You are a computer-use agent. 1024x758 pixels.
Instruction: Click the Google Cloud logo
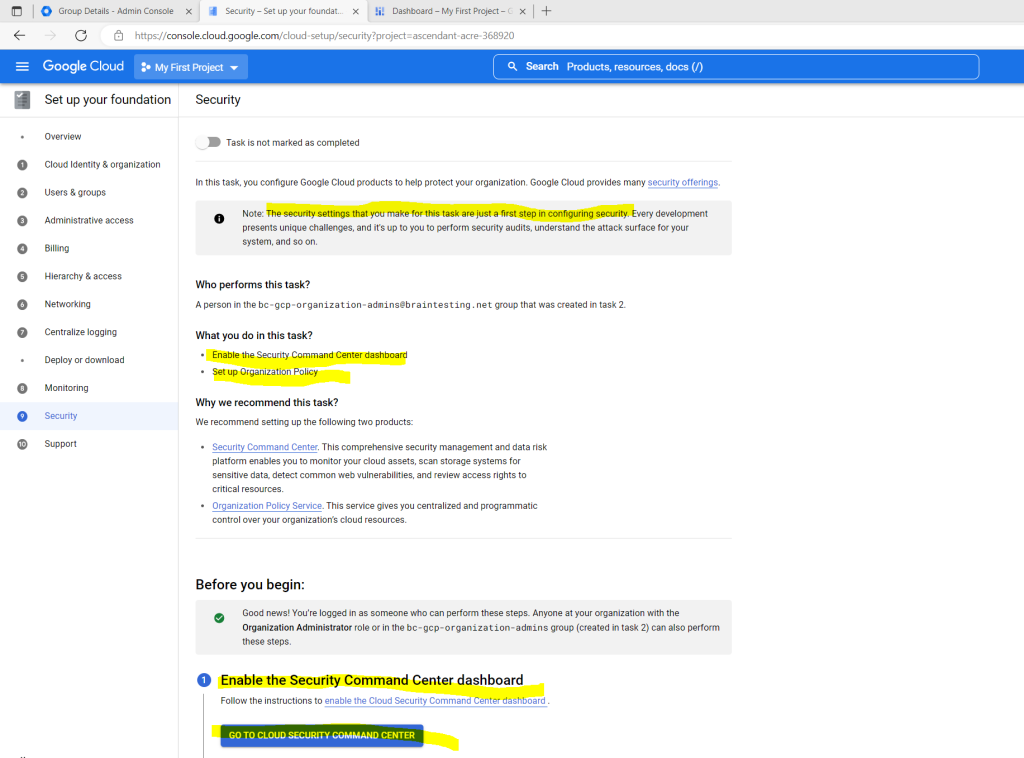click(83, 67)
